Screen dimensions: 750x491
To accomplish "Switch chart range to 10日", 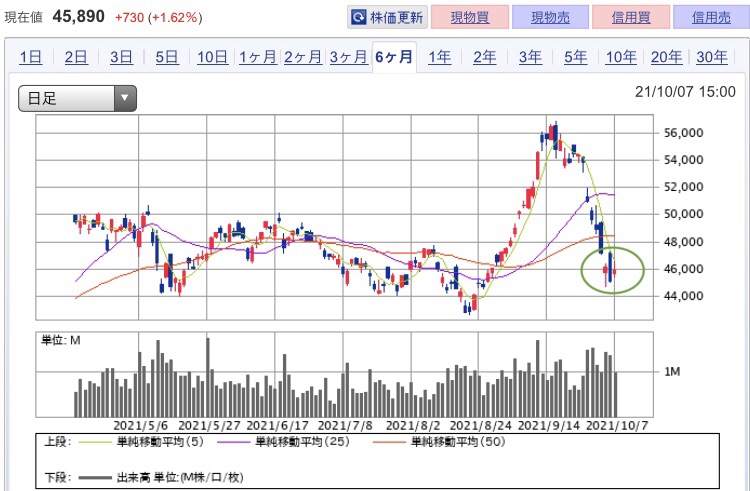I will click(x=212, y=57).
